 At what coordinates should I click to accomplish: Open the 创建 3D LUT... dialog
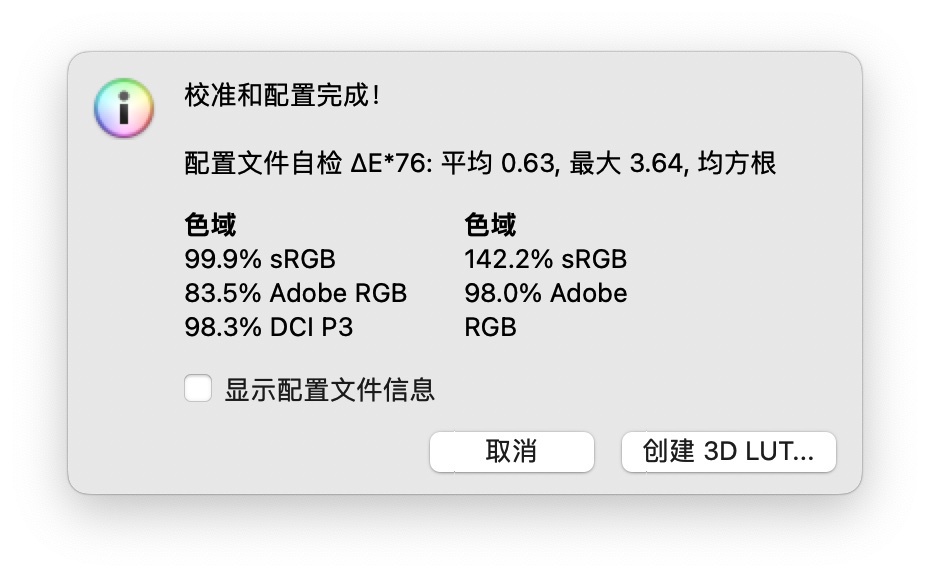tap(728, 452)
